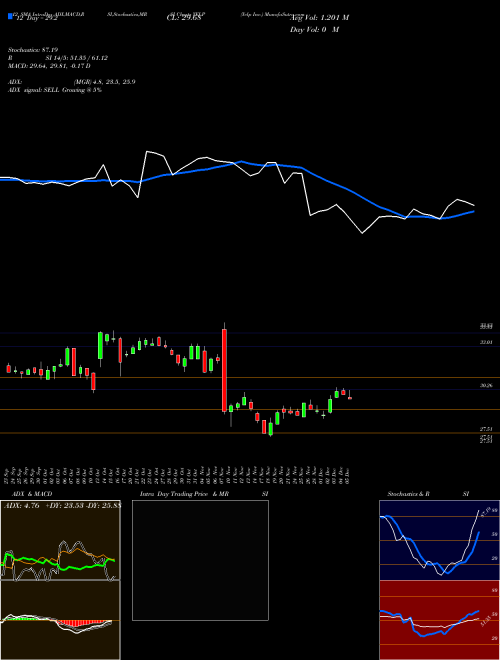The image size is (500, 660).
Task: Click the empty intraday trading price chart box
Action: pos(200,560)
